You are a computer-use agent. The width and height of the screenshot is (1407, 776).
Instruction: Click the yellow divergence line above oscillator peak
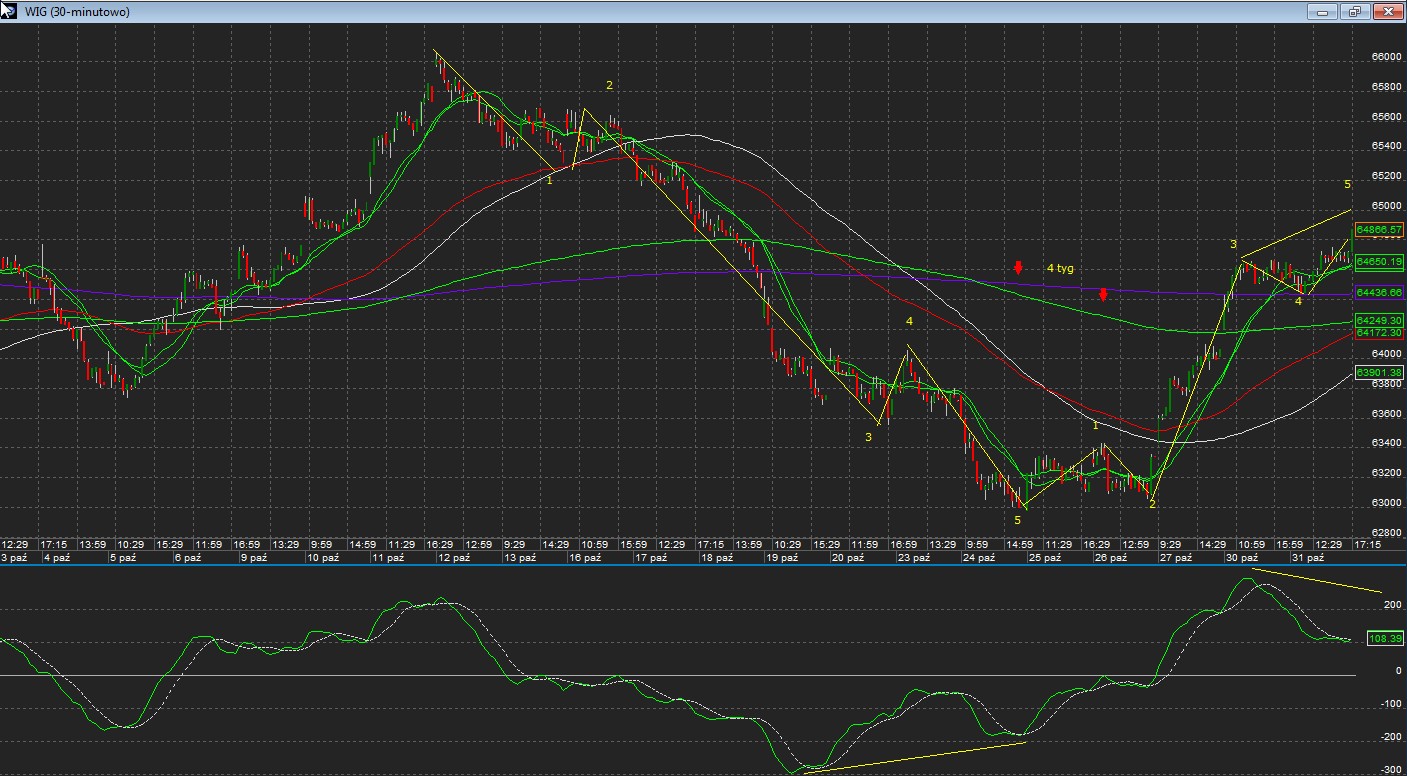1318,580
